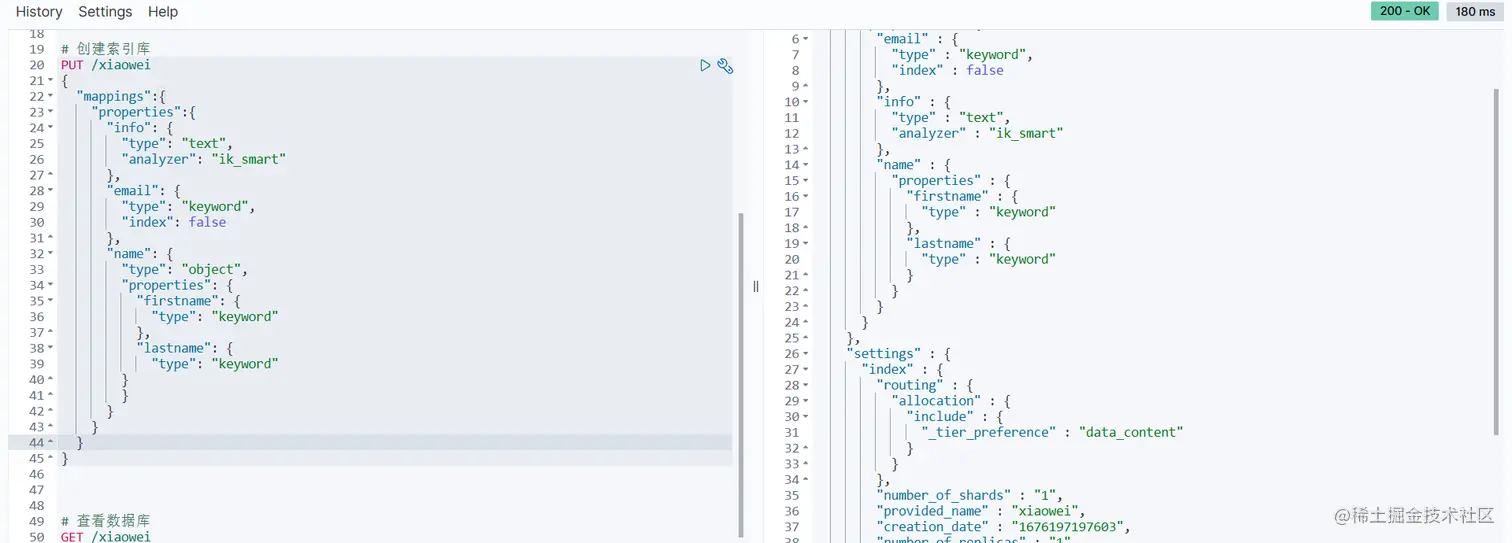1512x543 pixels.
Task: Collapse the "properties" block at request line 23
Action: (51, 112)
